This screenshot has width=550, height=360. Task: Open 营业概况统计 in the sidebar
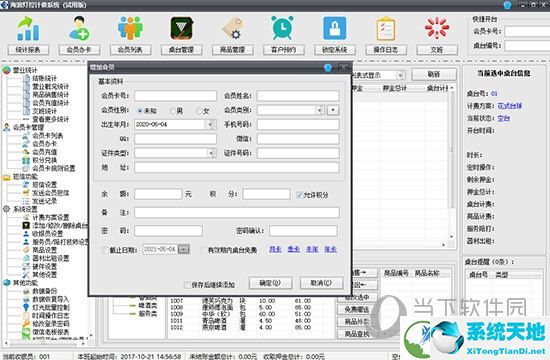coord(51,86)
